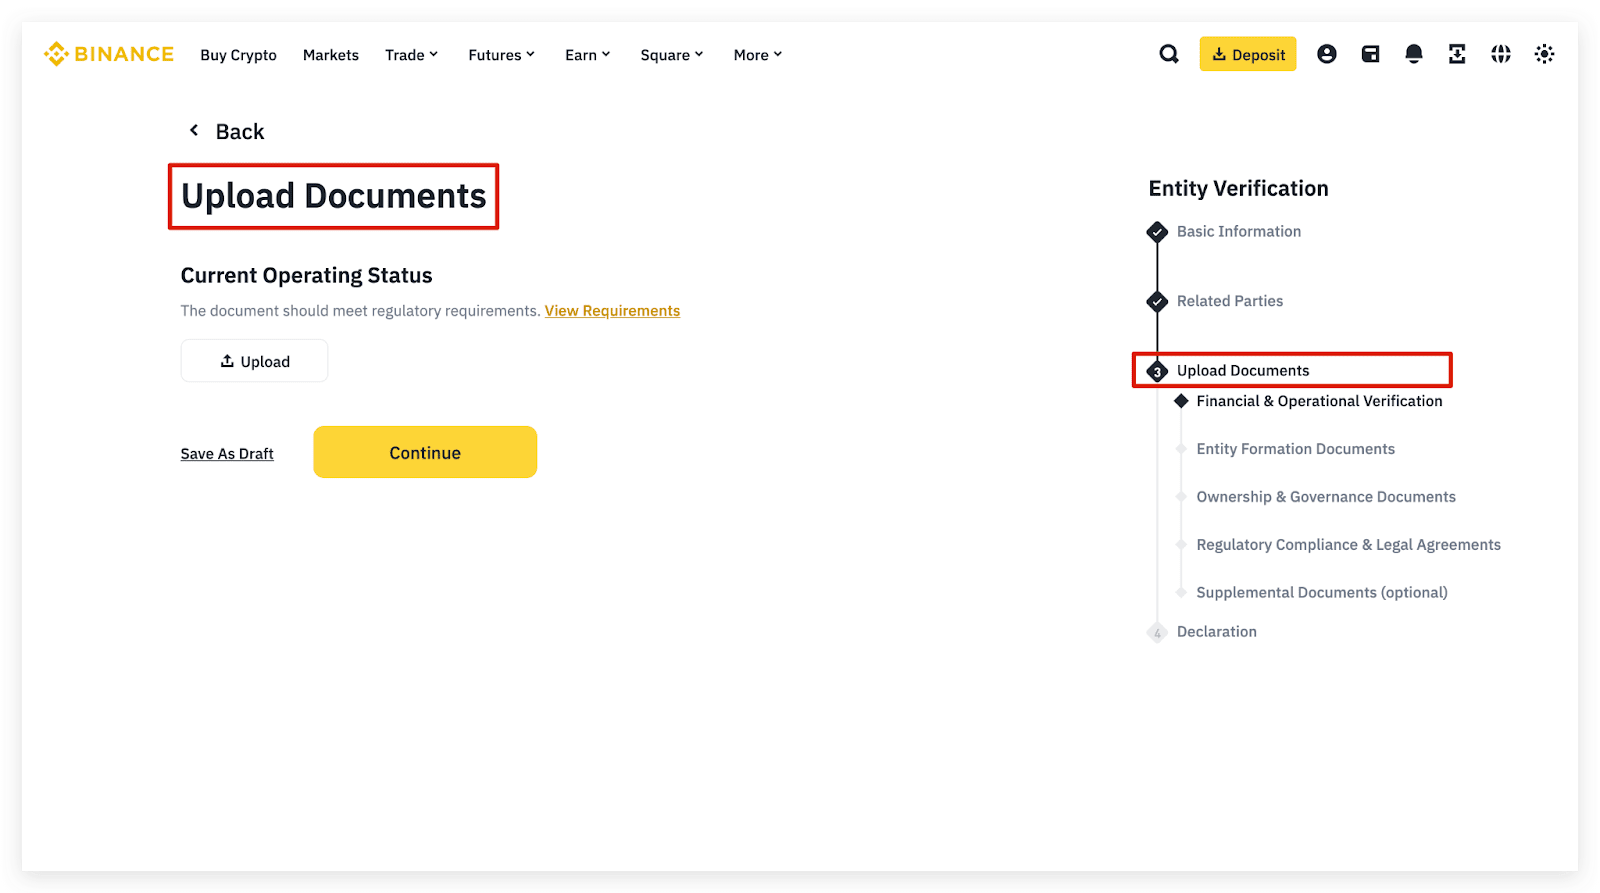
Task: Open the Square dropdown menu
Action: pos(671,55)
